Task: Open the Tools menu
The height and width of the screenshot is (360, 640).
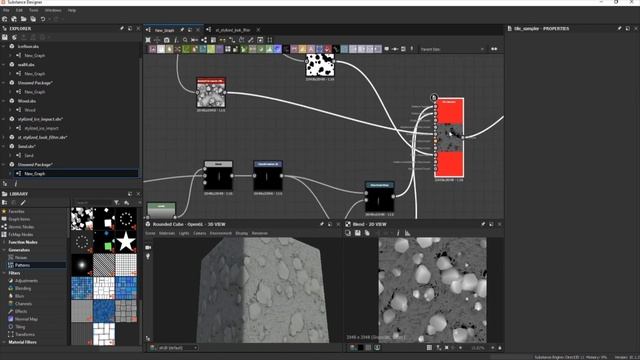Action: pos(33,10)
